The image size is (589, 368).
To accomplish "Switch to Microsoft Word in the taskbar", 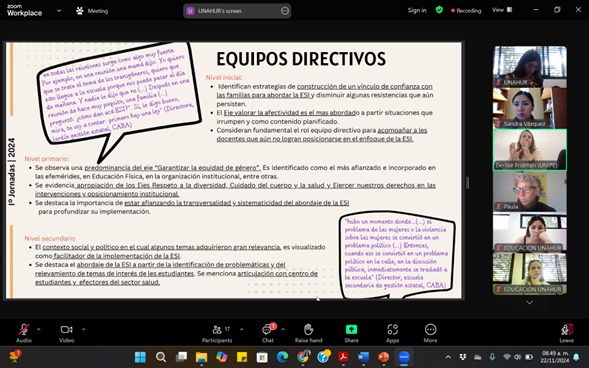I will (363, 357).
